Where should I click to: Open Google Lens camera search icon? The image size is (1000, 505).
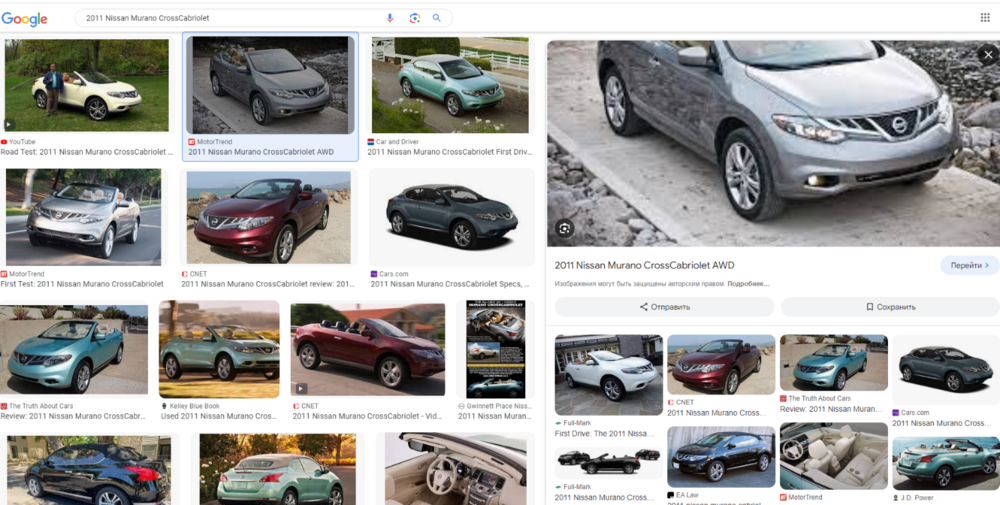[415, 18]
